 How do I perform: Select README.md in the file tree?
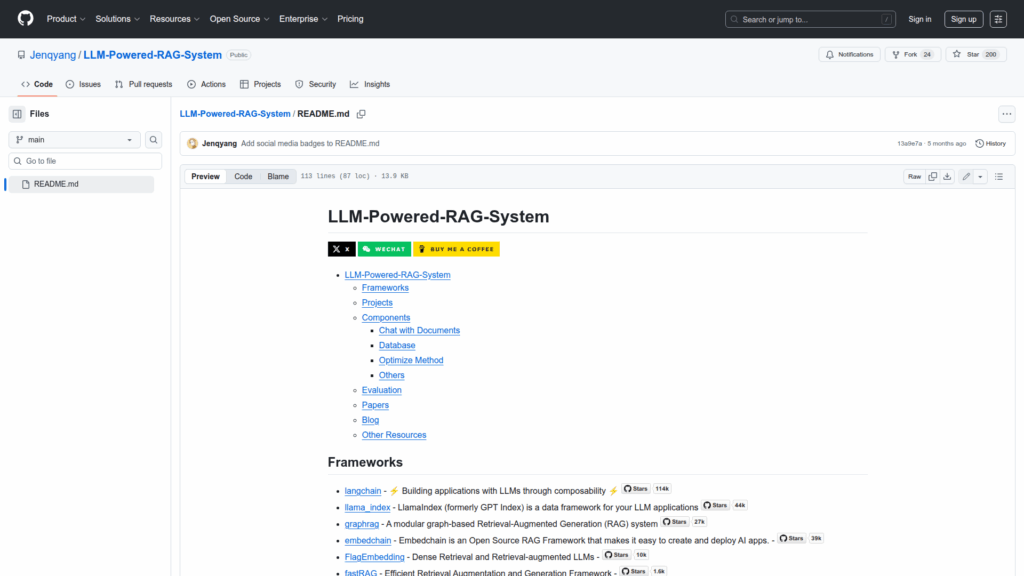[81, 184]
